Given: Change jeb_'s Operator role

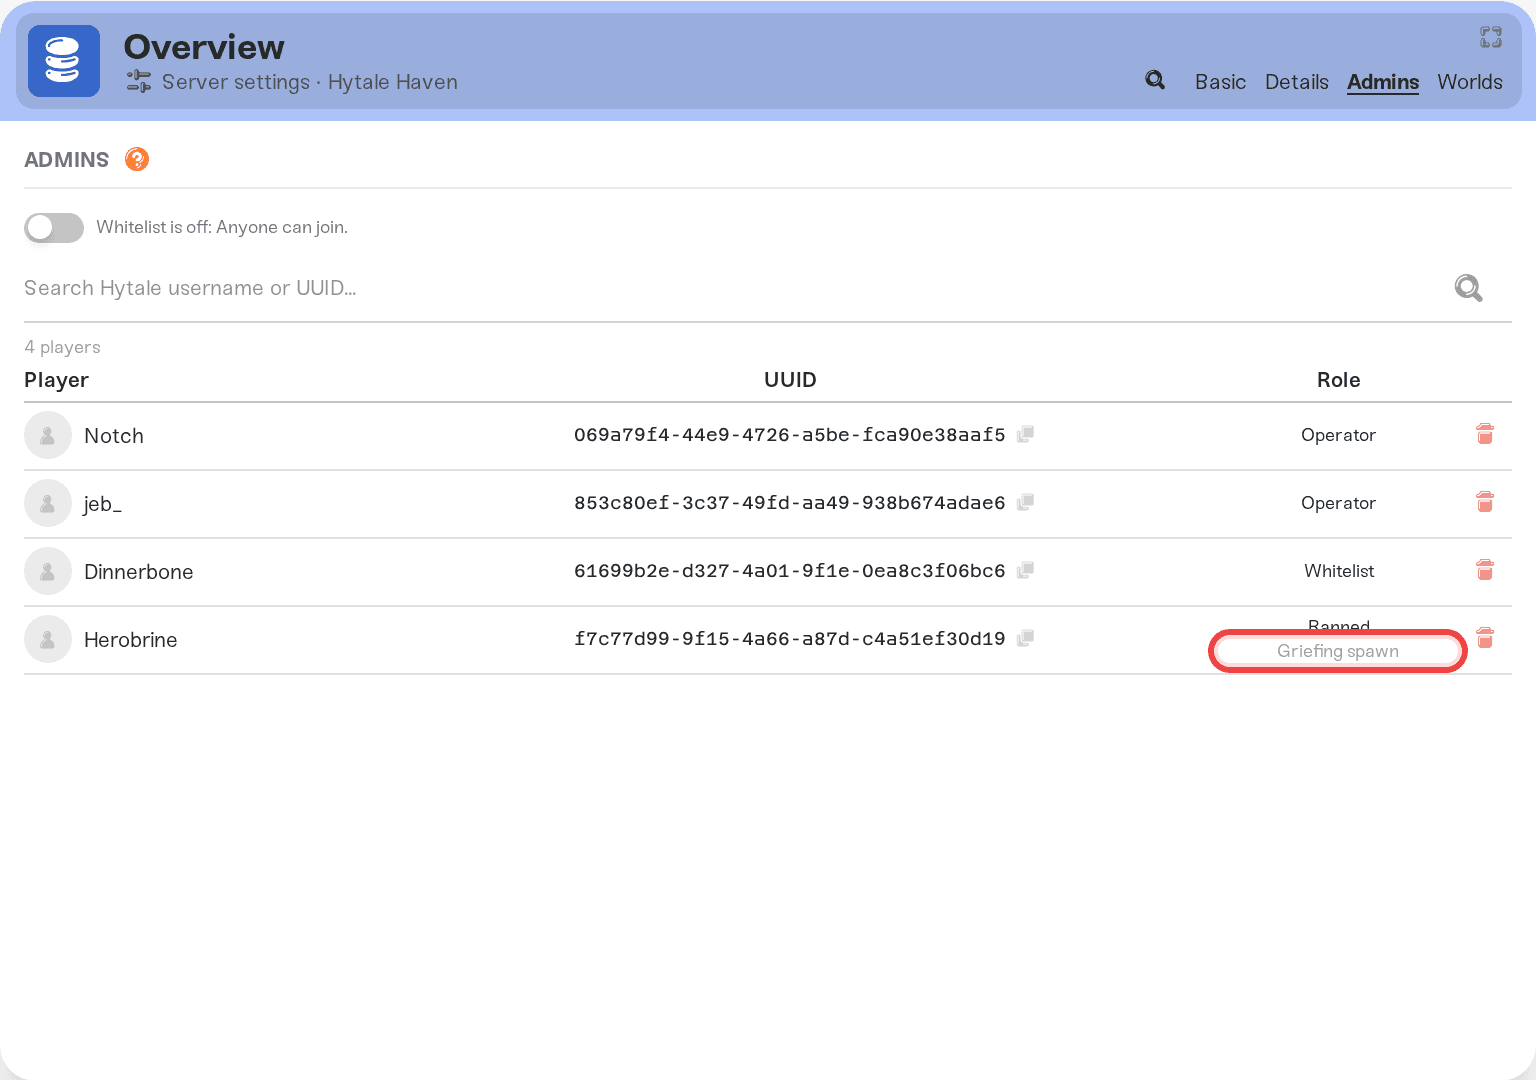Looking at the screenshot, I should tap(1338, 503).
